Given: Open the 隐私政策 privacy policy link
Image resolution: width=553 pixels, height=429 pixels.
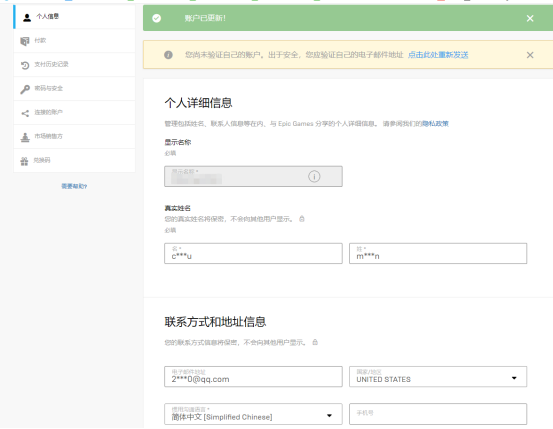Looking at the screenshot, I should coord(435,123).
